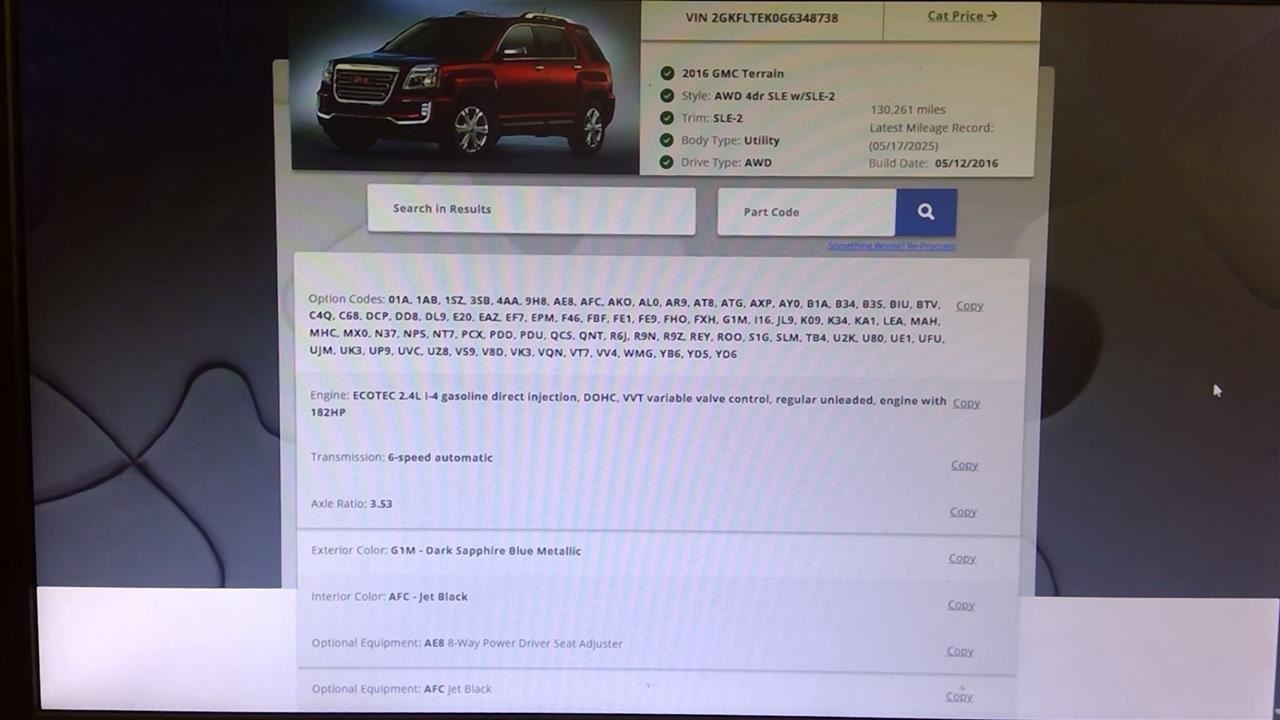Focus the Search in Results field
The width and height of the screenshot is (1280, 720).
pos(531,209)
